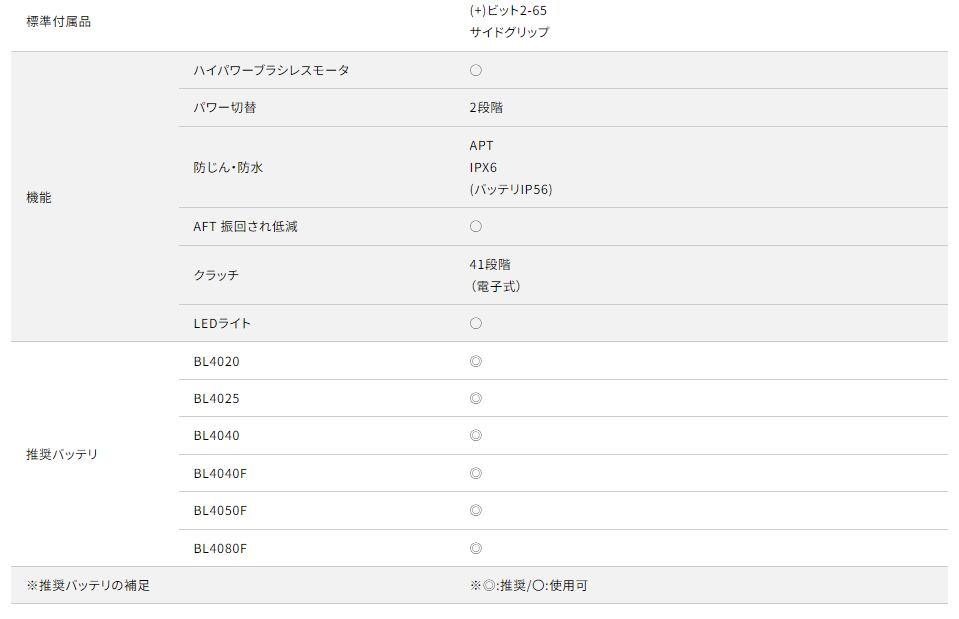Select the BL4020 battery label
This screenshot has width=959, height=619.
(216, 361)
